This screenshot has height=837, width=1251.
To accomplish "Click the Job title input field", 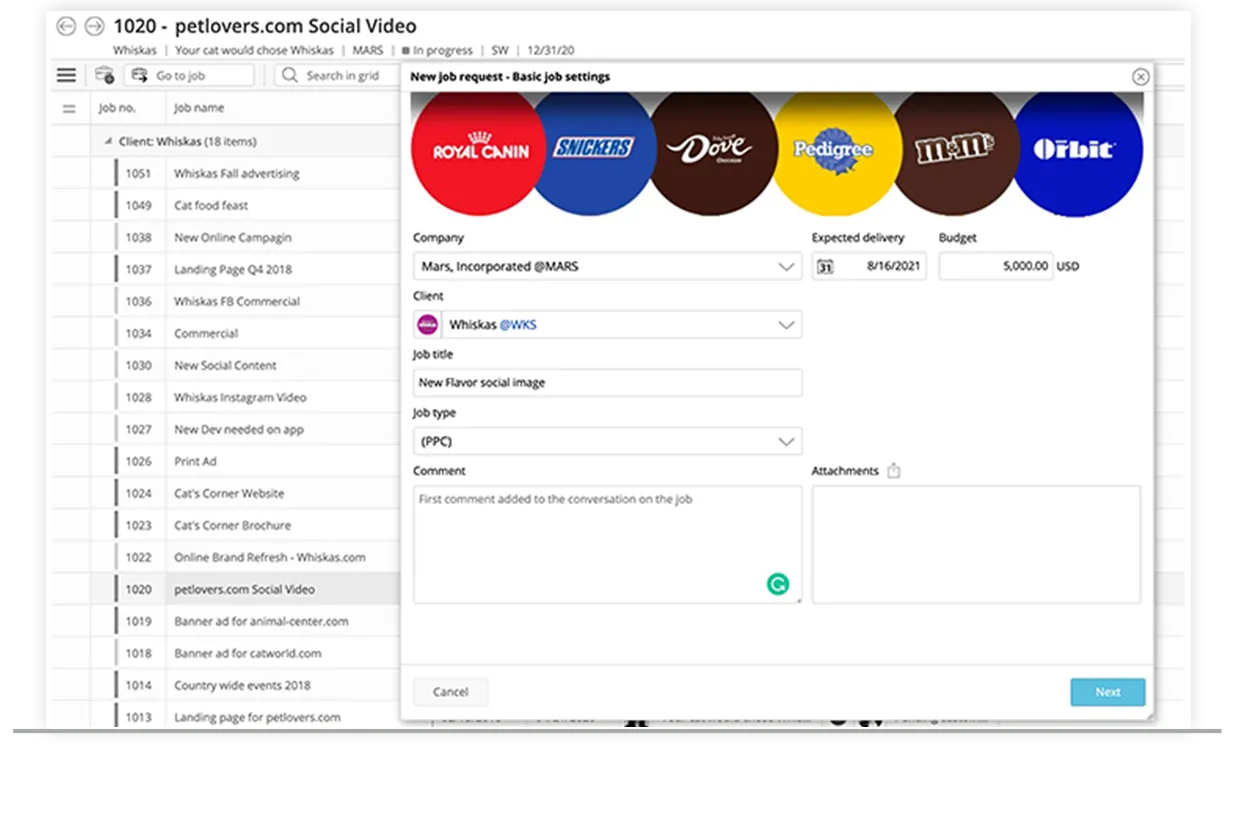I will click(x=607, y=382).
